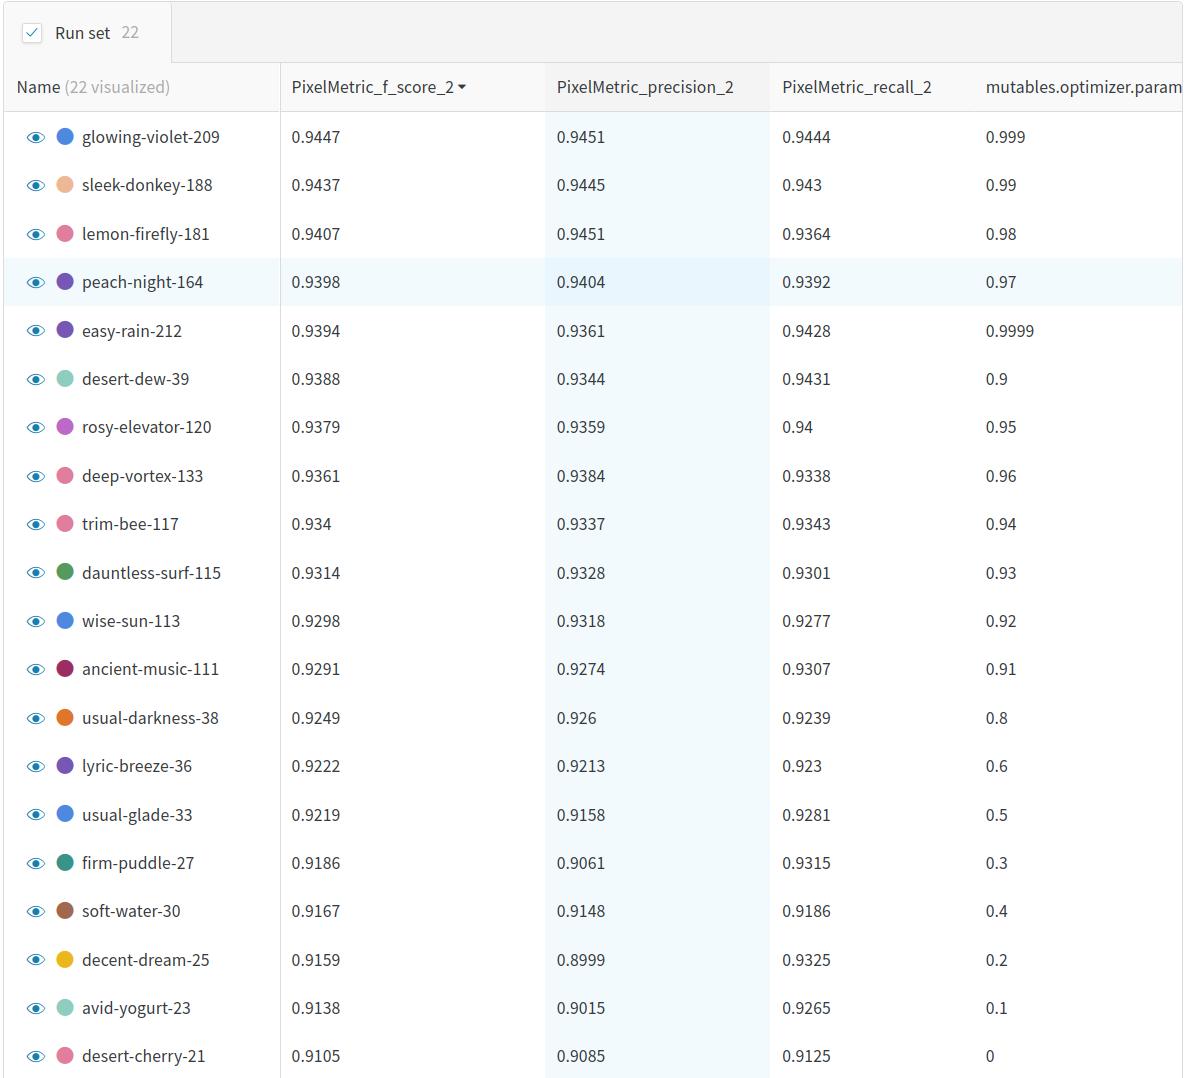
Task: Click the eye icon beside easy-rain-212
Action: pyautogui.click(x=36, y=331)
